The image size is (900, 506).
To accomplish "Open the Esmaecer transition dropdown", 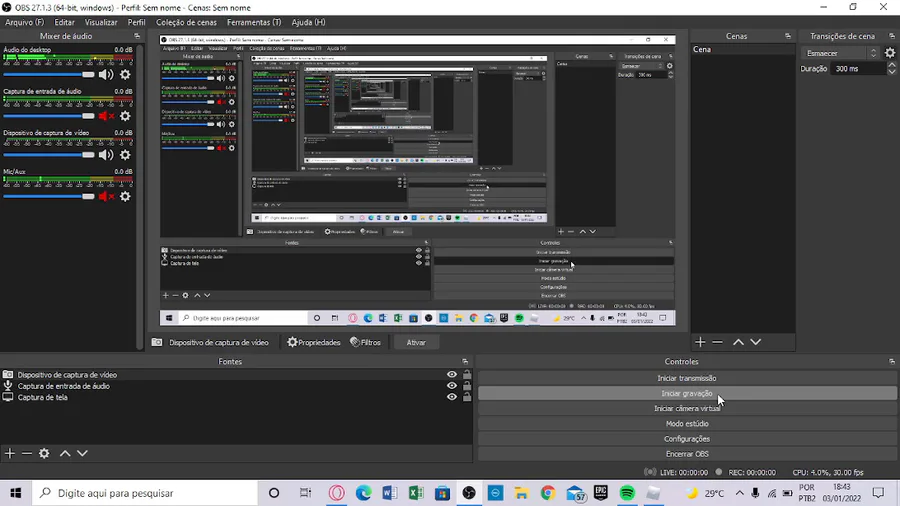I will tap(840, 53).
